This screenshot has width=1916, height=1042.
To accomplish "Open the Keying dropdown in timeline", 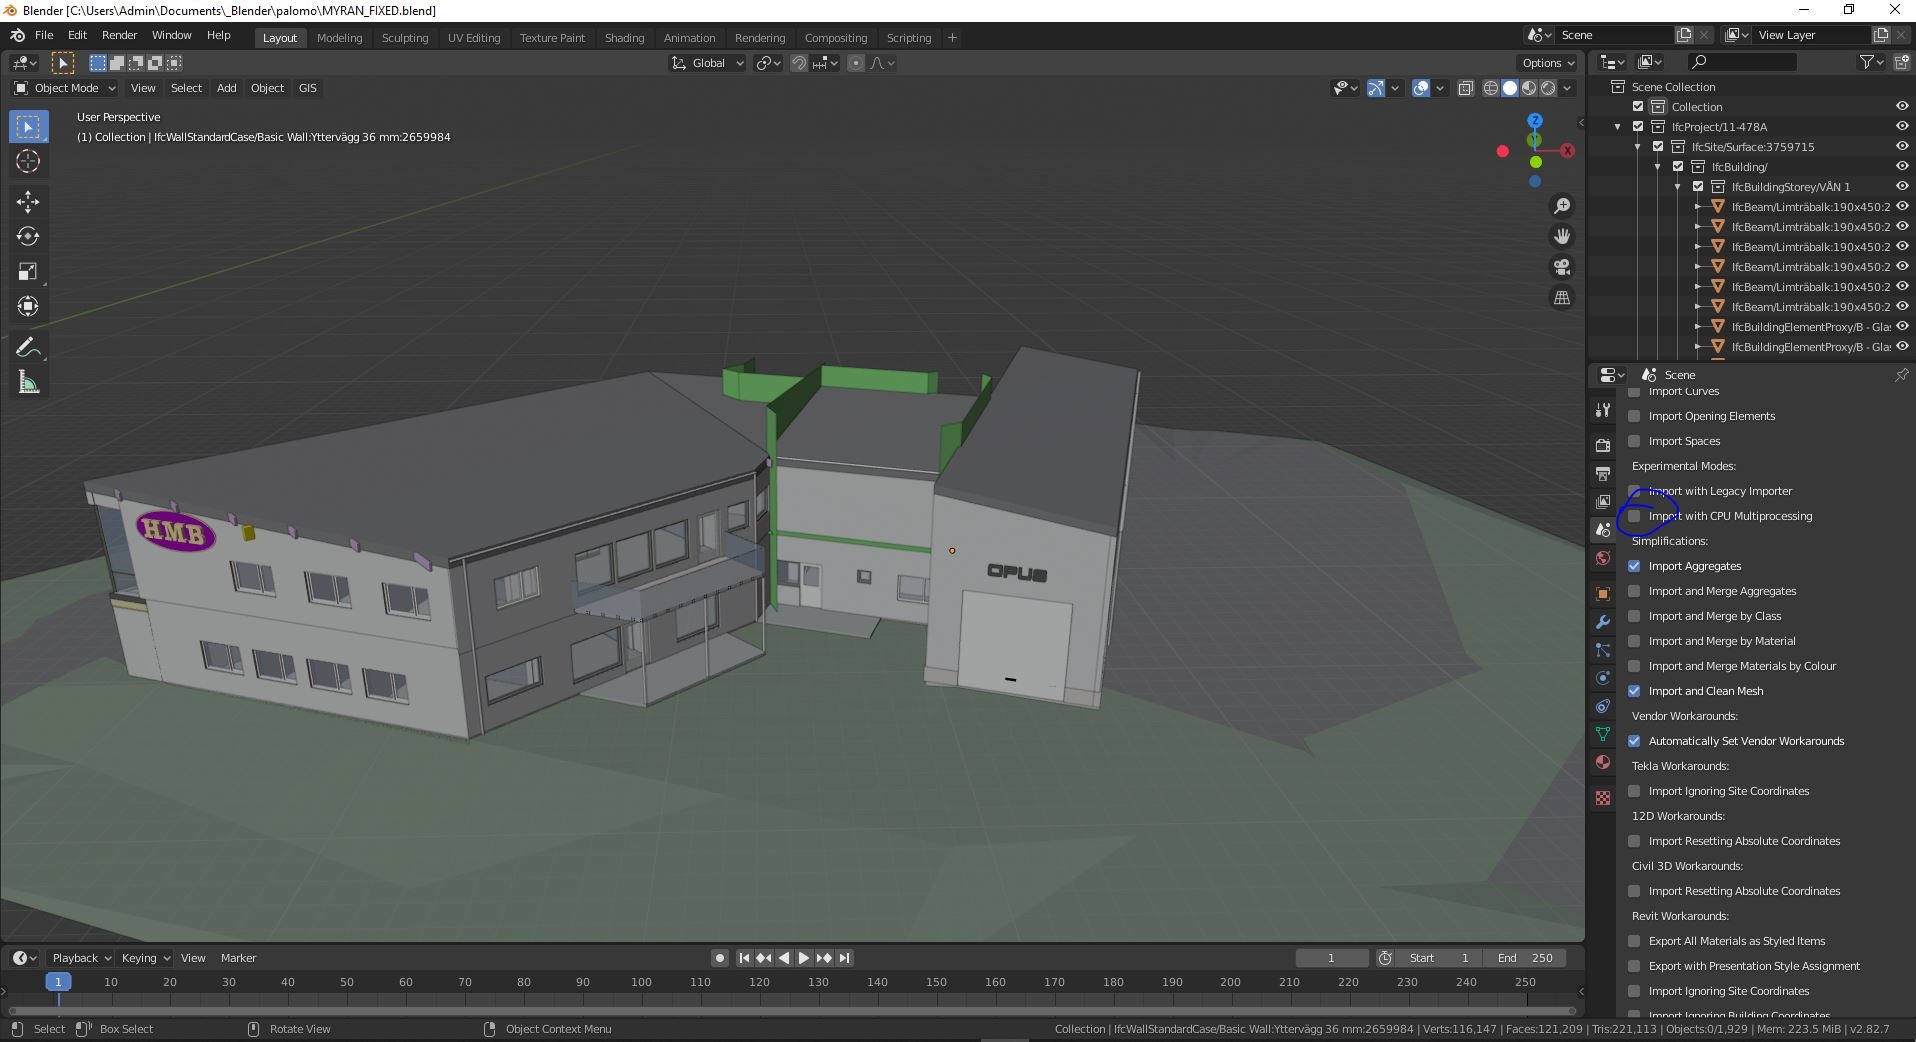I will (x=145, y=958).
